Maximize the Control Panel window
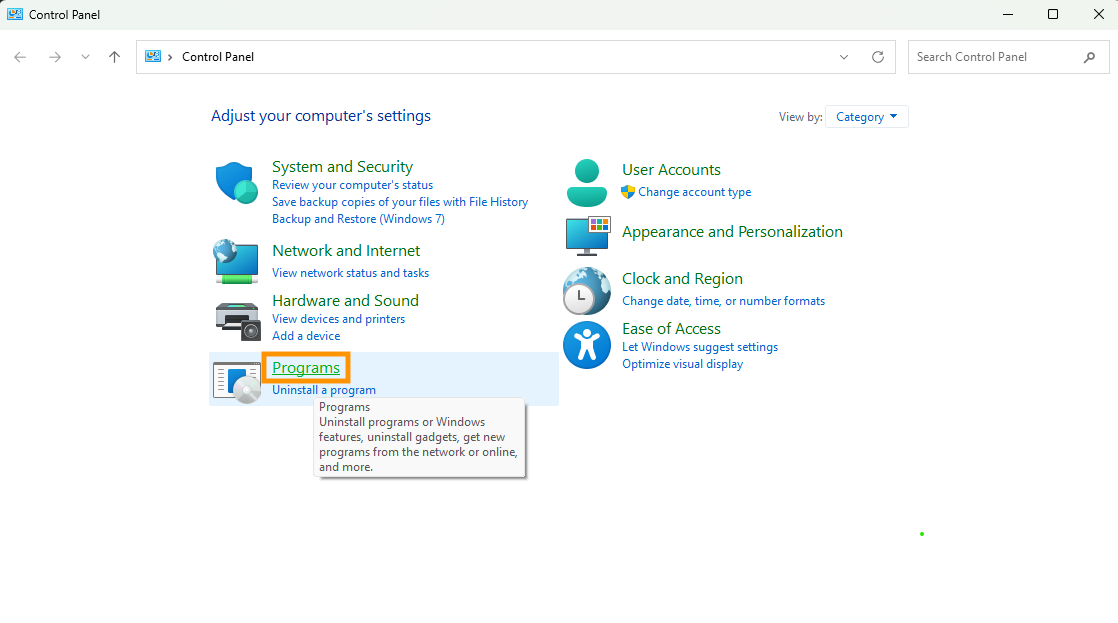The image size is (1118, 623). coord(1052,14)
